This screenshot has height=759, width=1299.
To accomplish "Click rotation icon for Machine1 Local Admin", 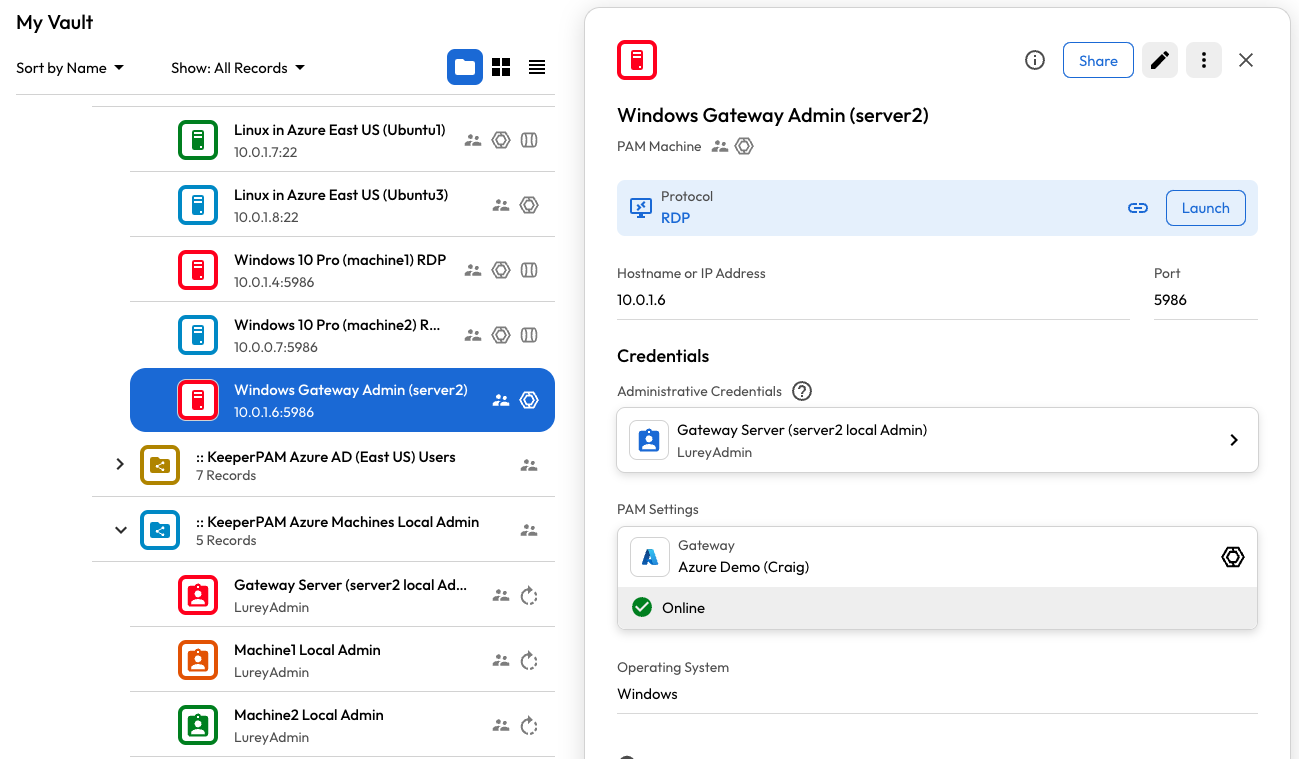I will (x=529, y=660).
